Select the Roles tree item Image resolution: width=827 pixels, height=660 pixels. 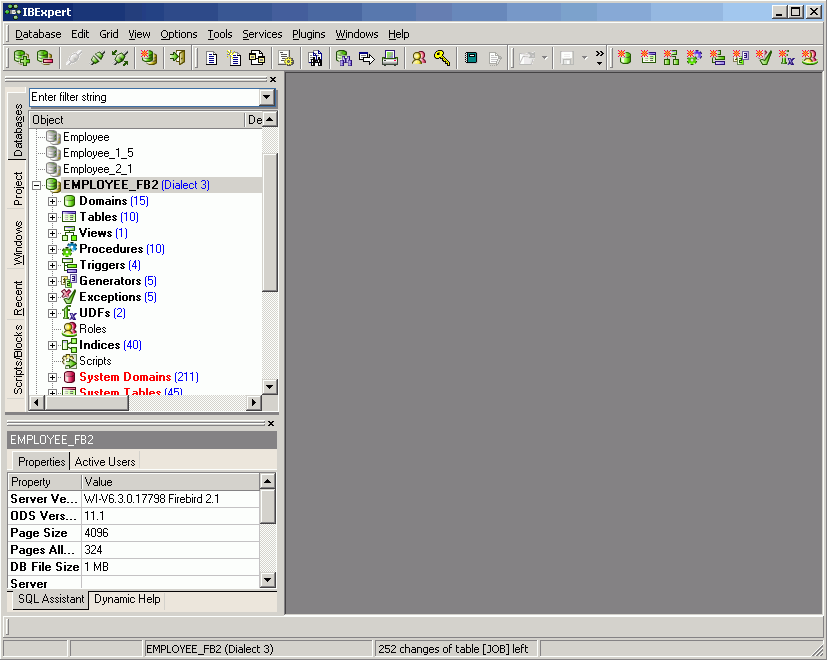(x=92, y=329)
